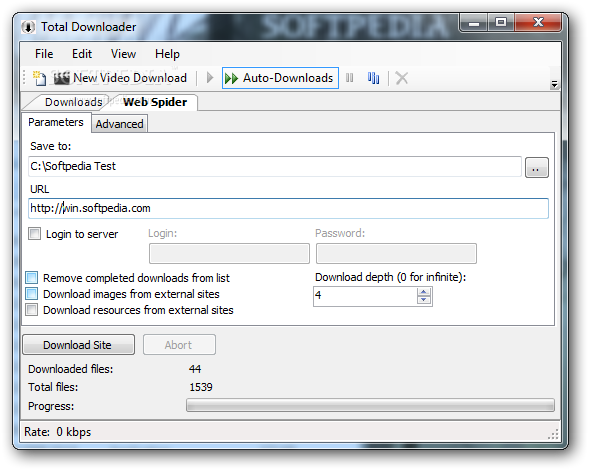Toggle Remove completed downloads from list
This screenshot has height=470, width=589.
pos(32,278)
